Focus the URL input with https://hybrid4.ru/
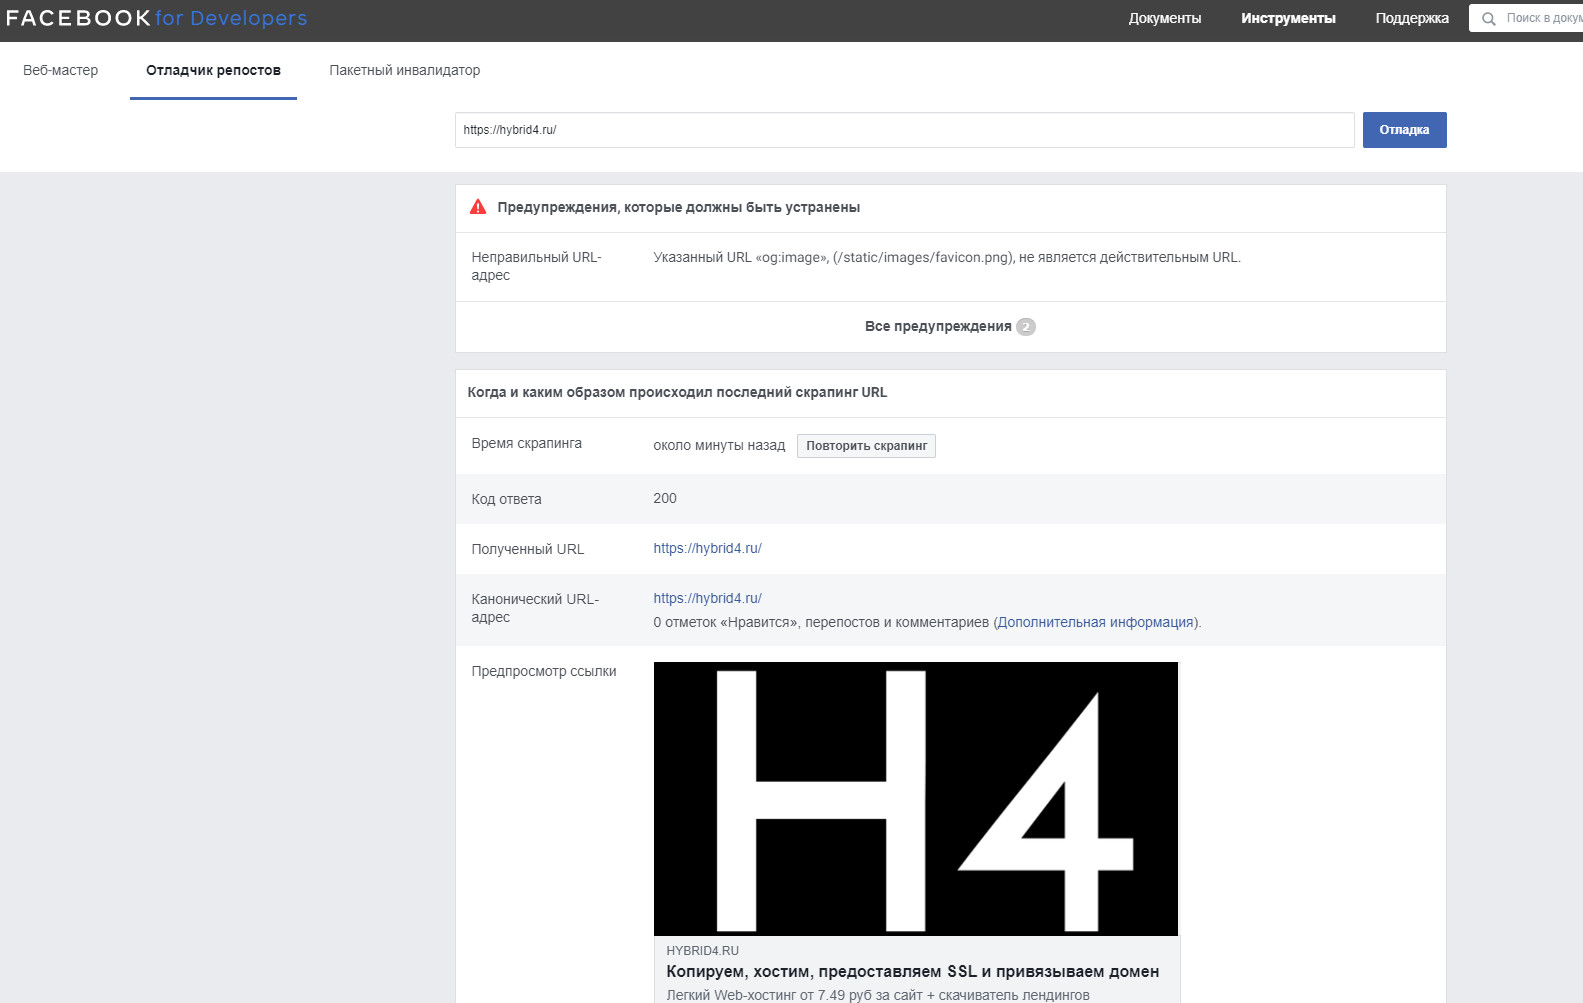This screenshot has height=1003, width=1583. click(904, 130)
